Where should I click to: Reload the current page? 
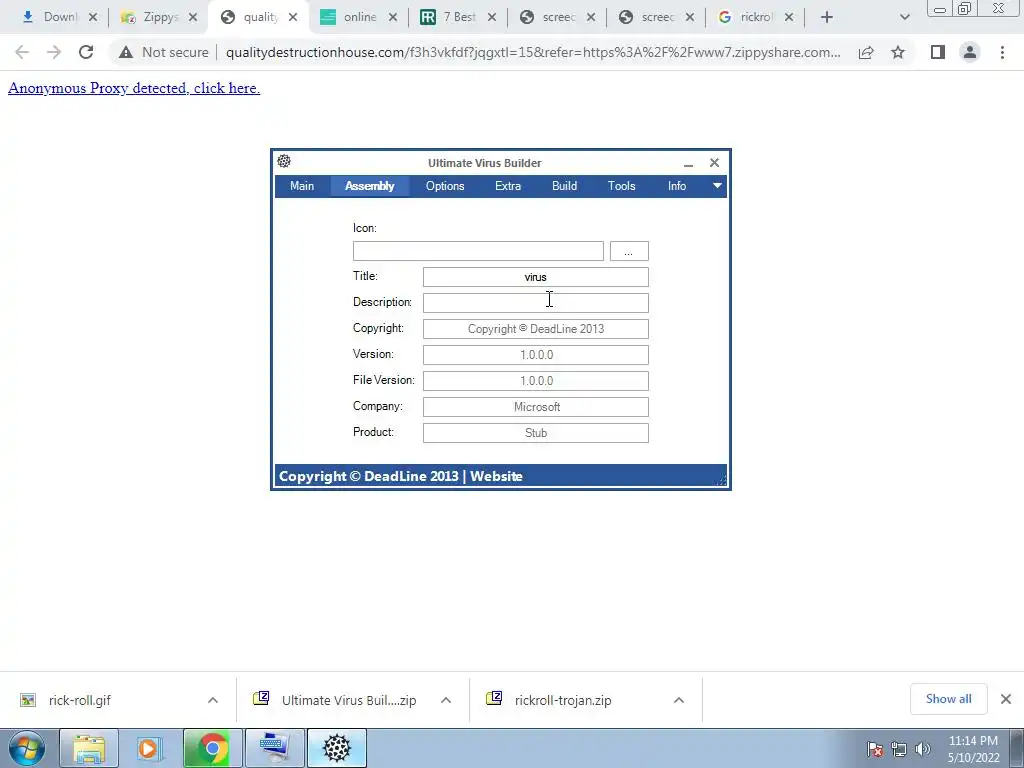[x=86, y=52]
